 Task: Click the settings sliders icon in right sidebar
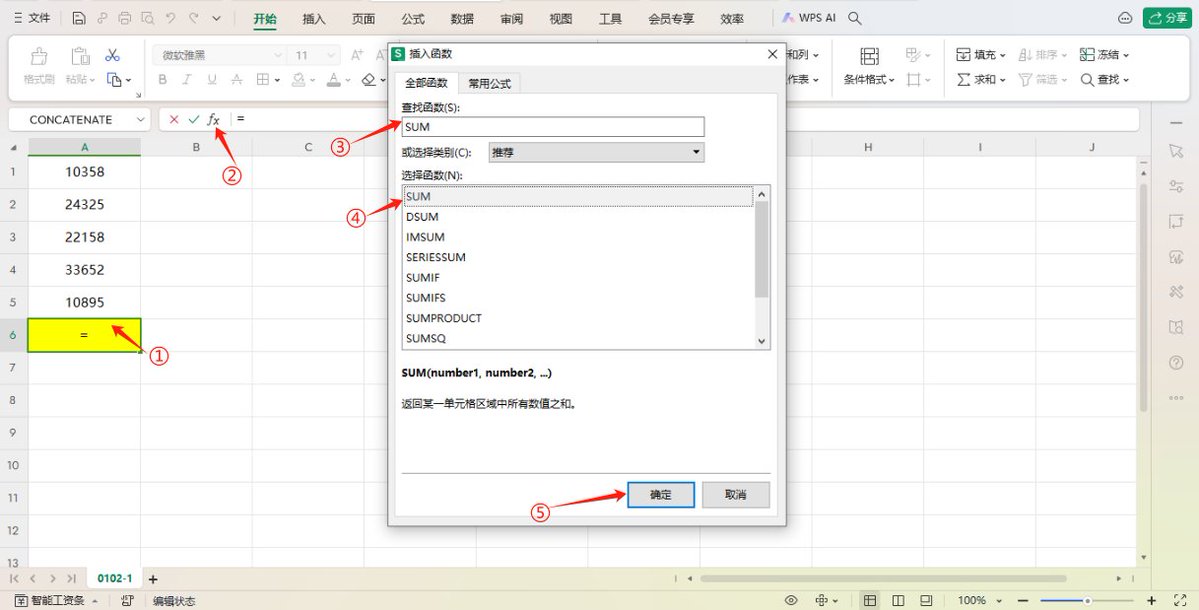pos(1176,186)
